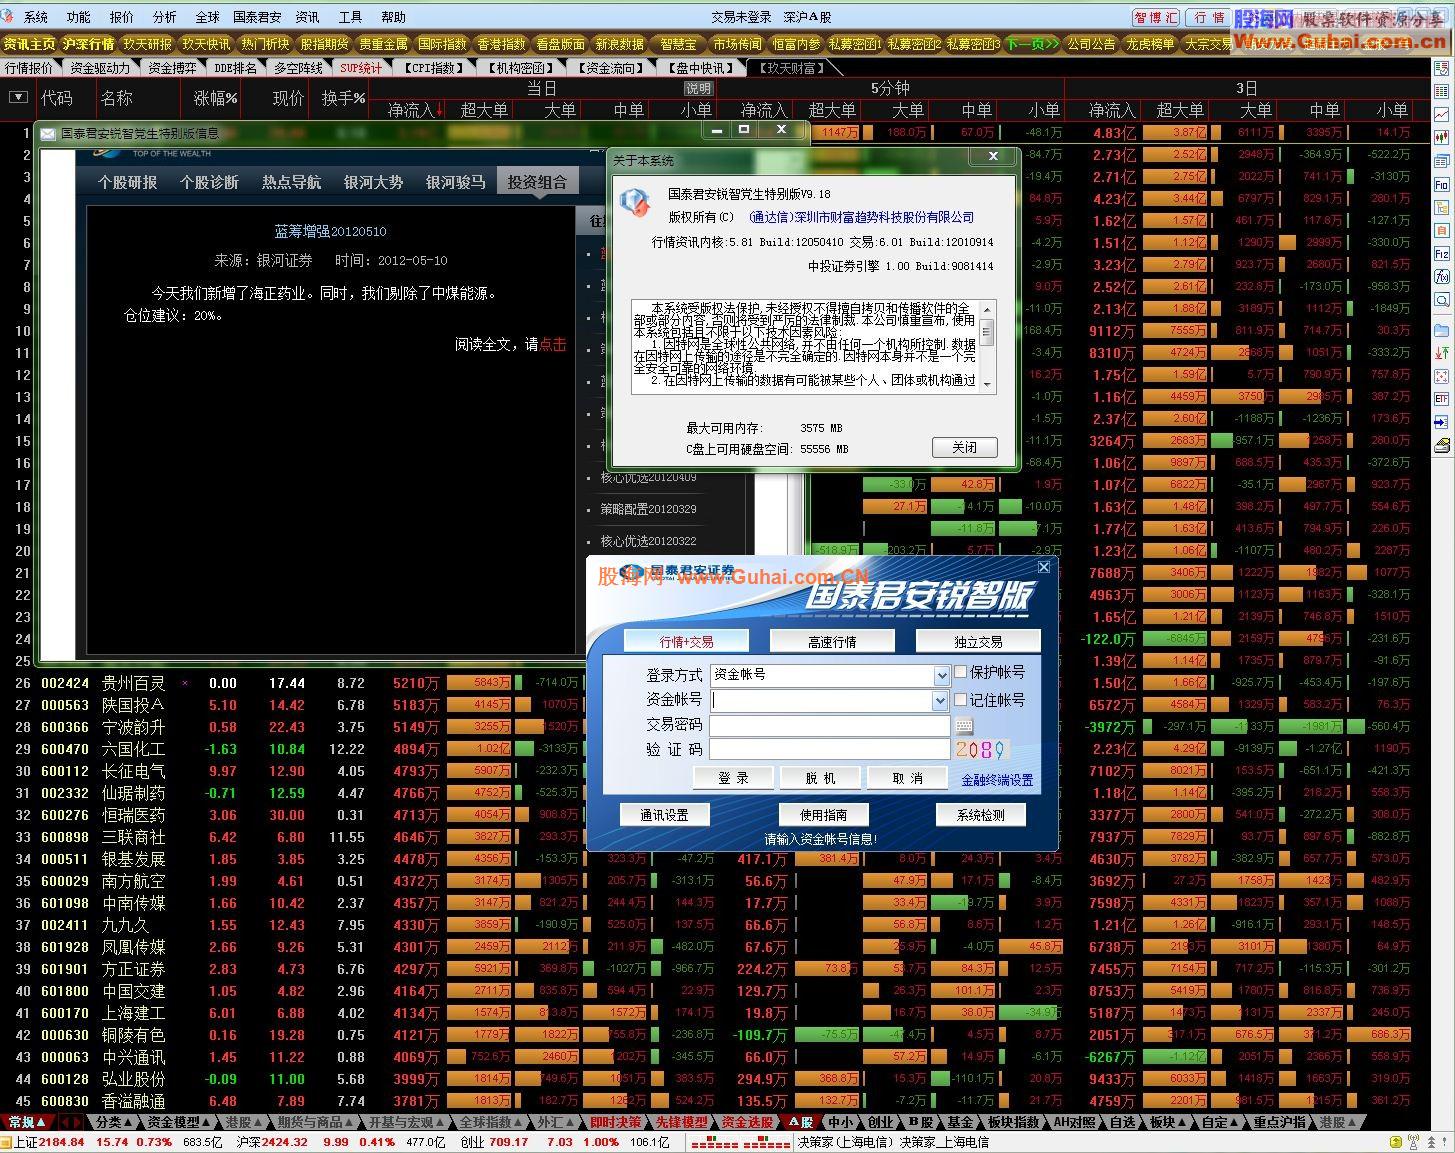Click the 登录 button
1455x1153 pixels.
[733, 778]
